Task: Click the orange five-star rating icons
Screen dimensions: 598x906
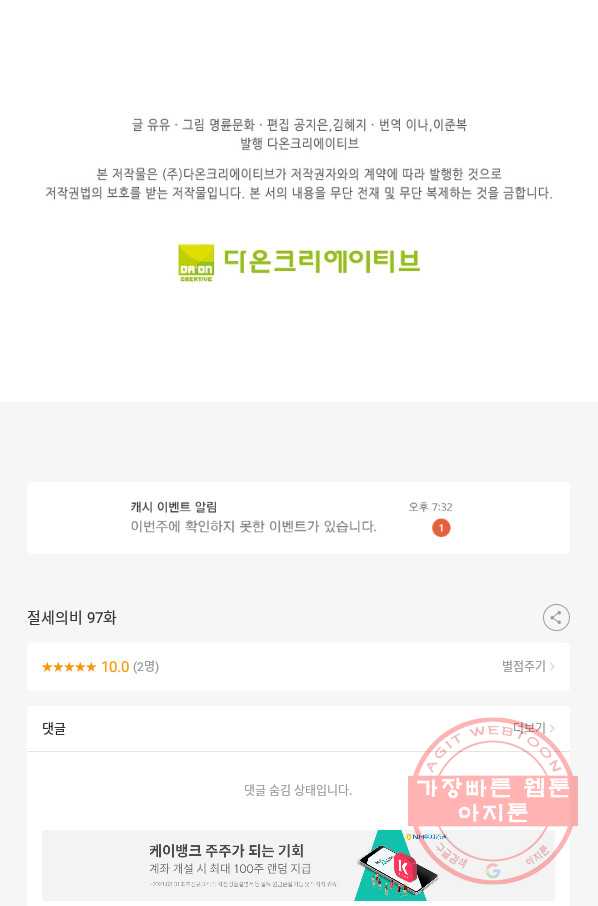Action: point(69,667)
